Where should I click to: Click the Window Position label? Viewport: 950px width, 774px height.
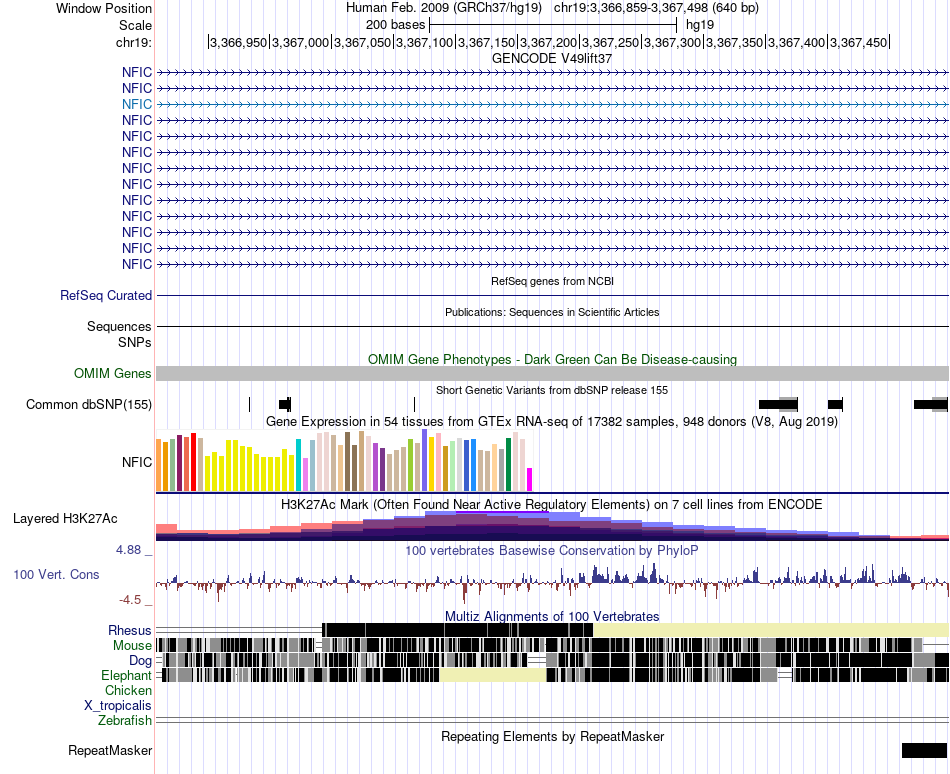tap(104, 8)
